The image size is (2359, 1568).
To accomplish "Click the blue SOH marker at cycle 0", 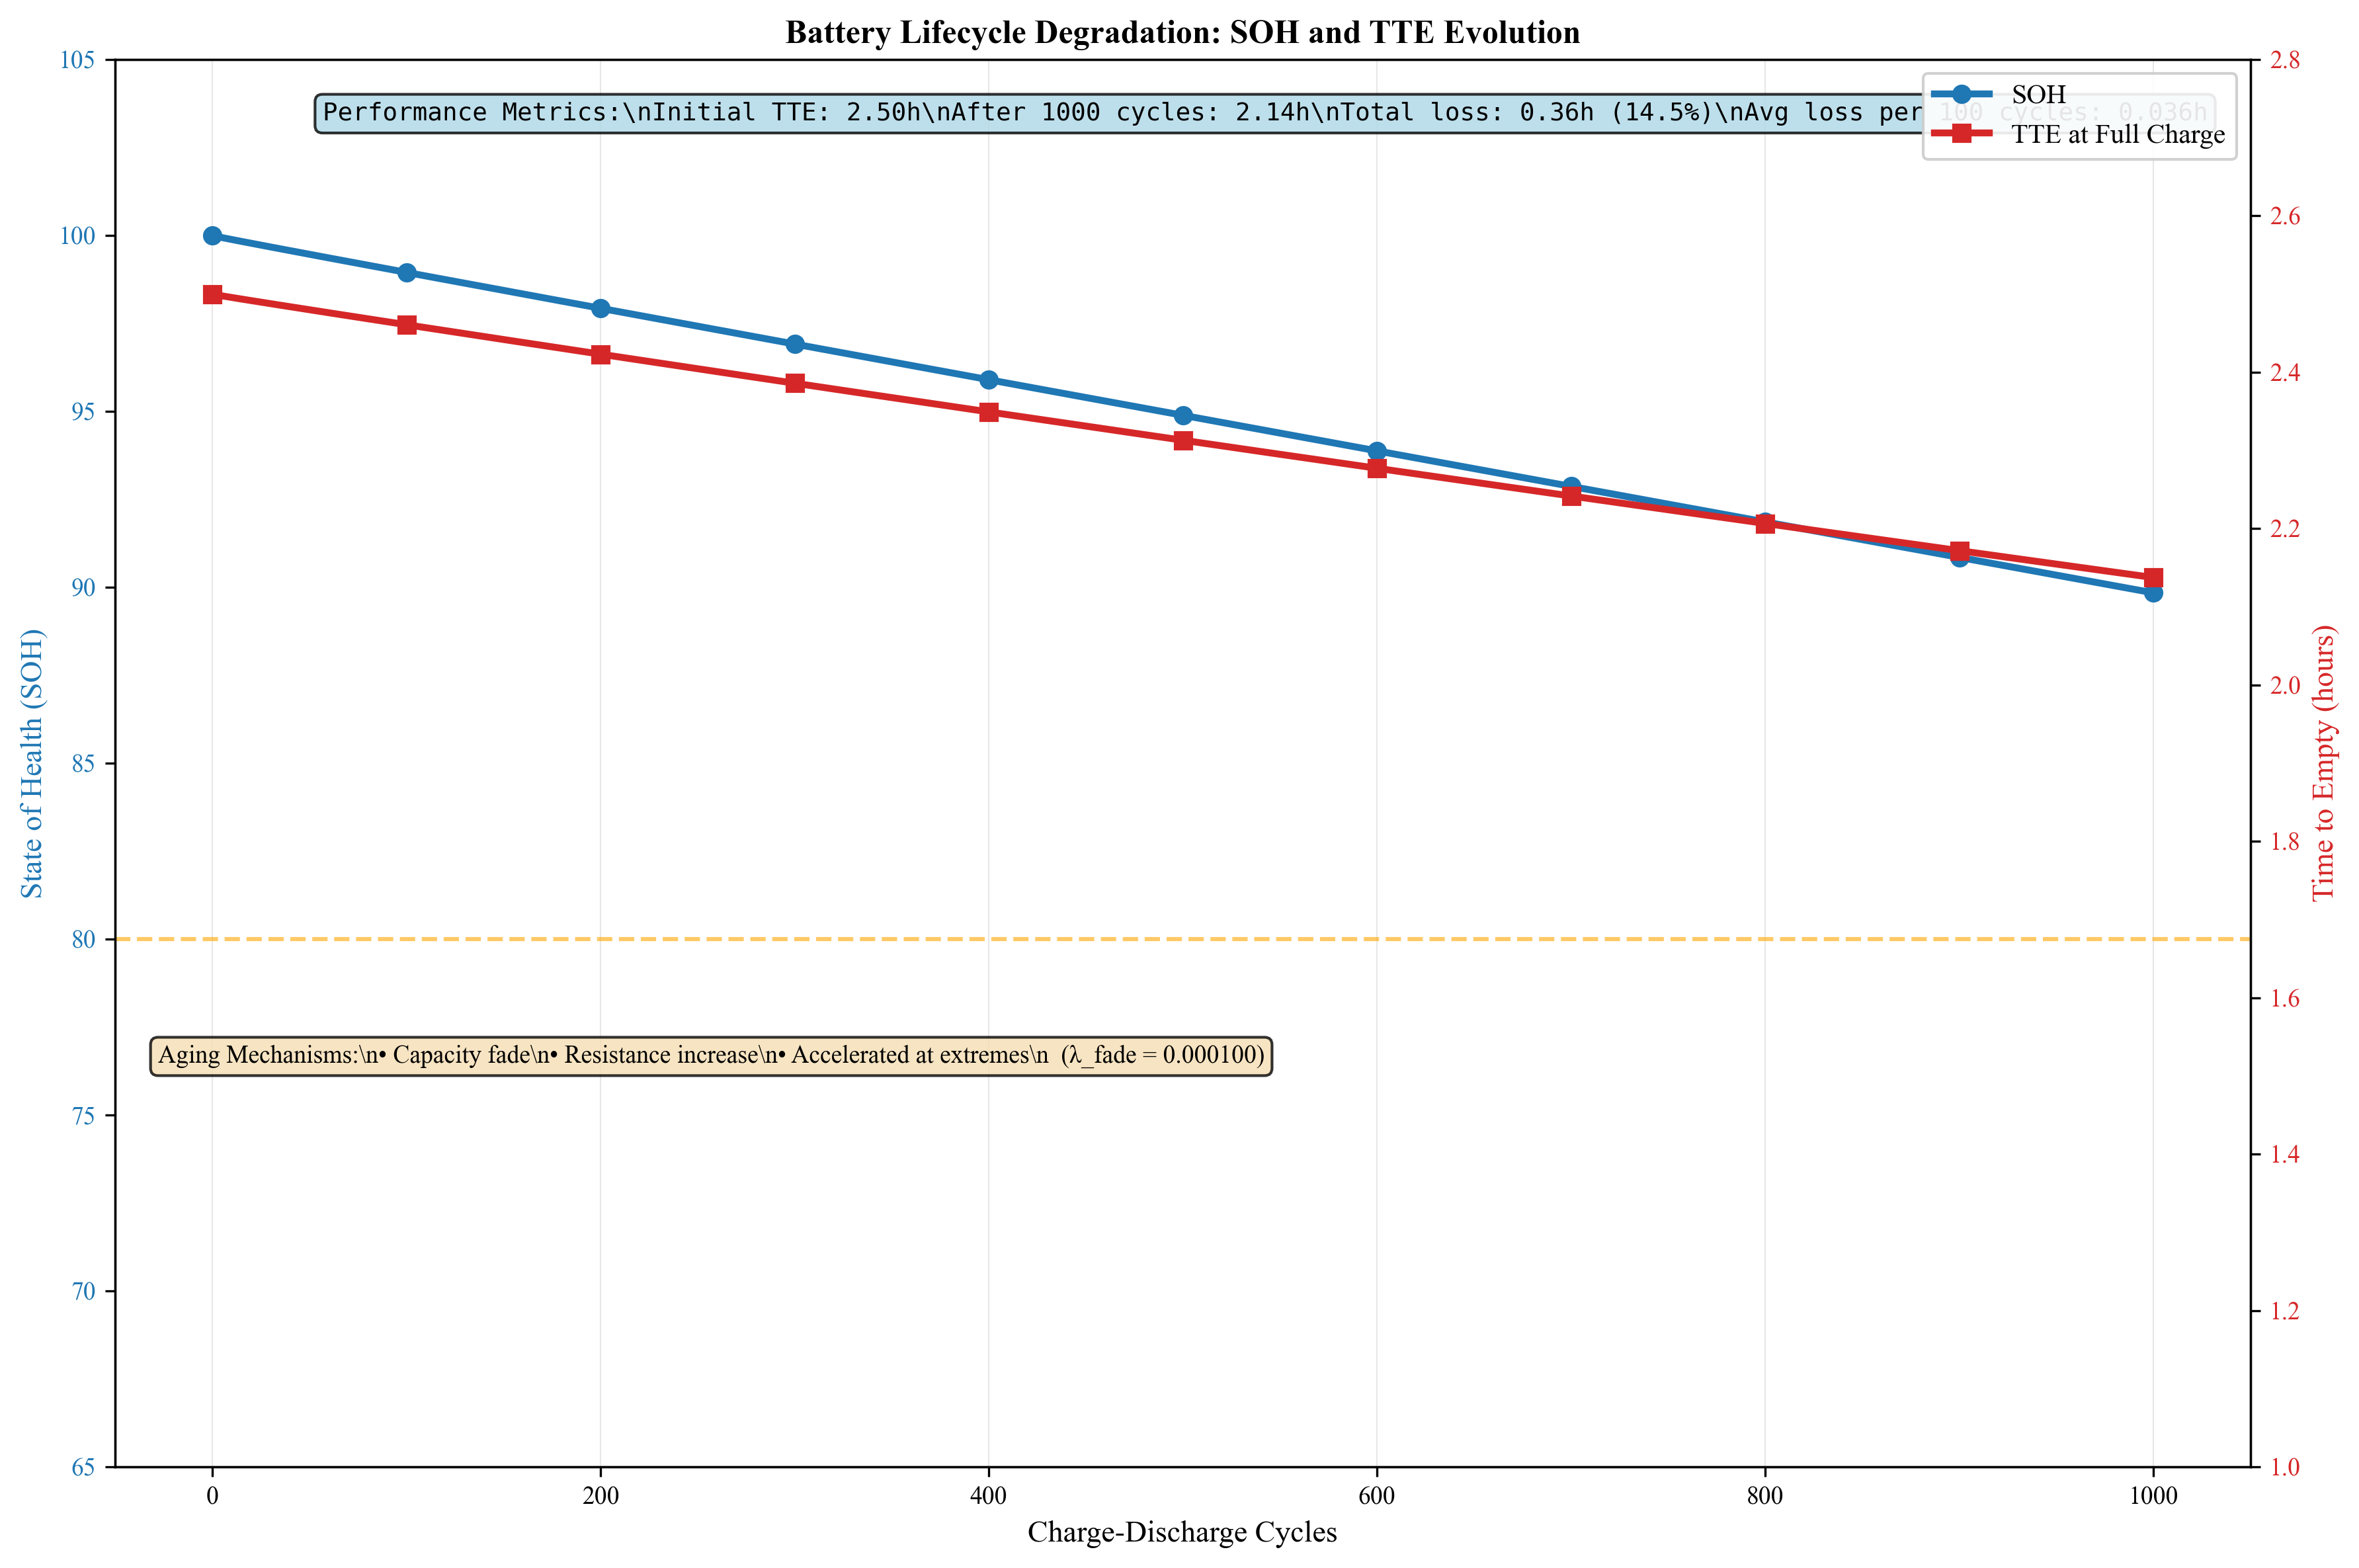I will (212, 236).
